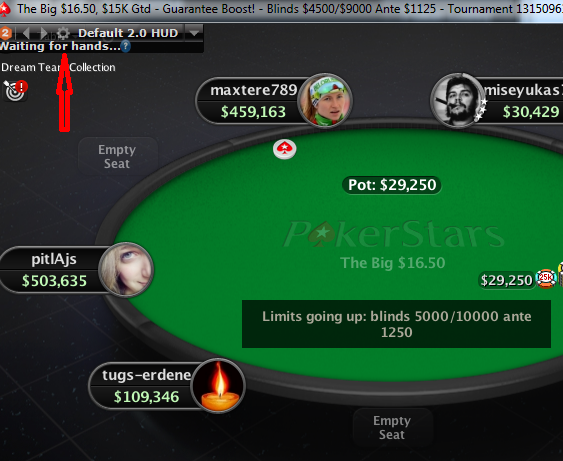Dismiss the limits going up notification
The width and height of the screenshot is (563, 461).
pos(396,324)
